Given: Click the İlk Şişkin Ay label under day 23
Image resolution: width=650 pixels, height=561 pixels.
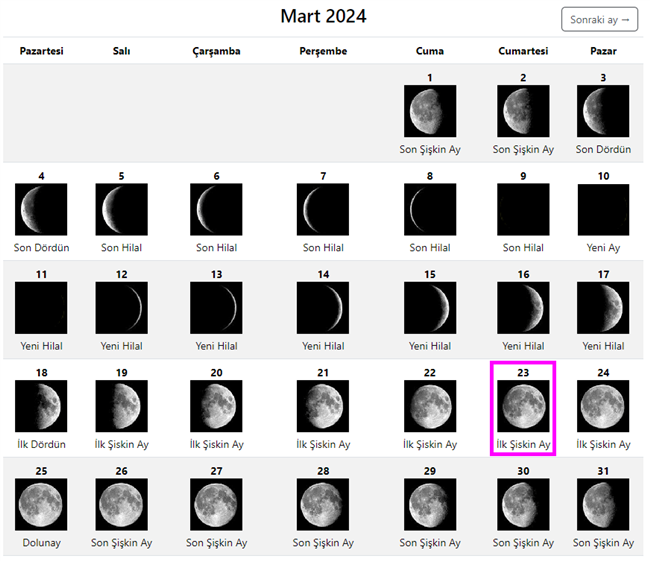Looking at the screenshot, I should tap(523, 444).
